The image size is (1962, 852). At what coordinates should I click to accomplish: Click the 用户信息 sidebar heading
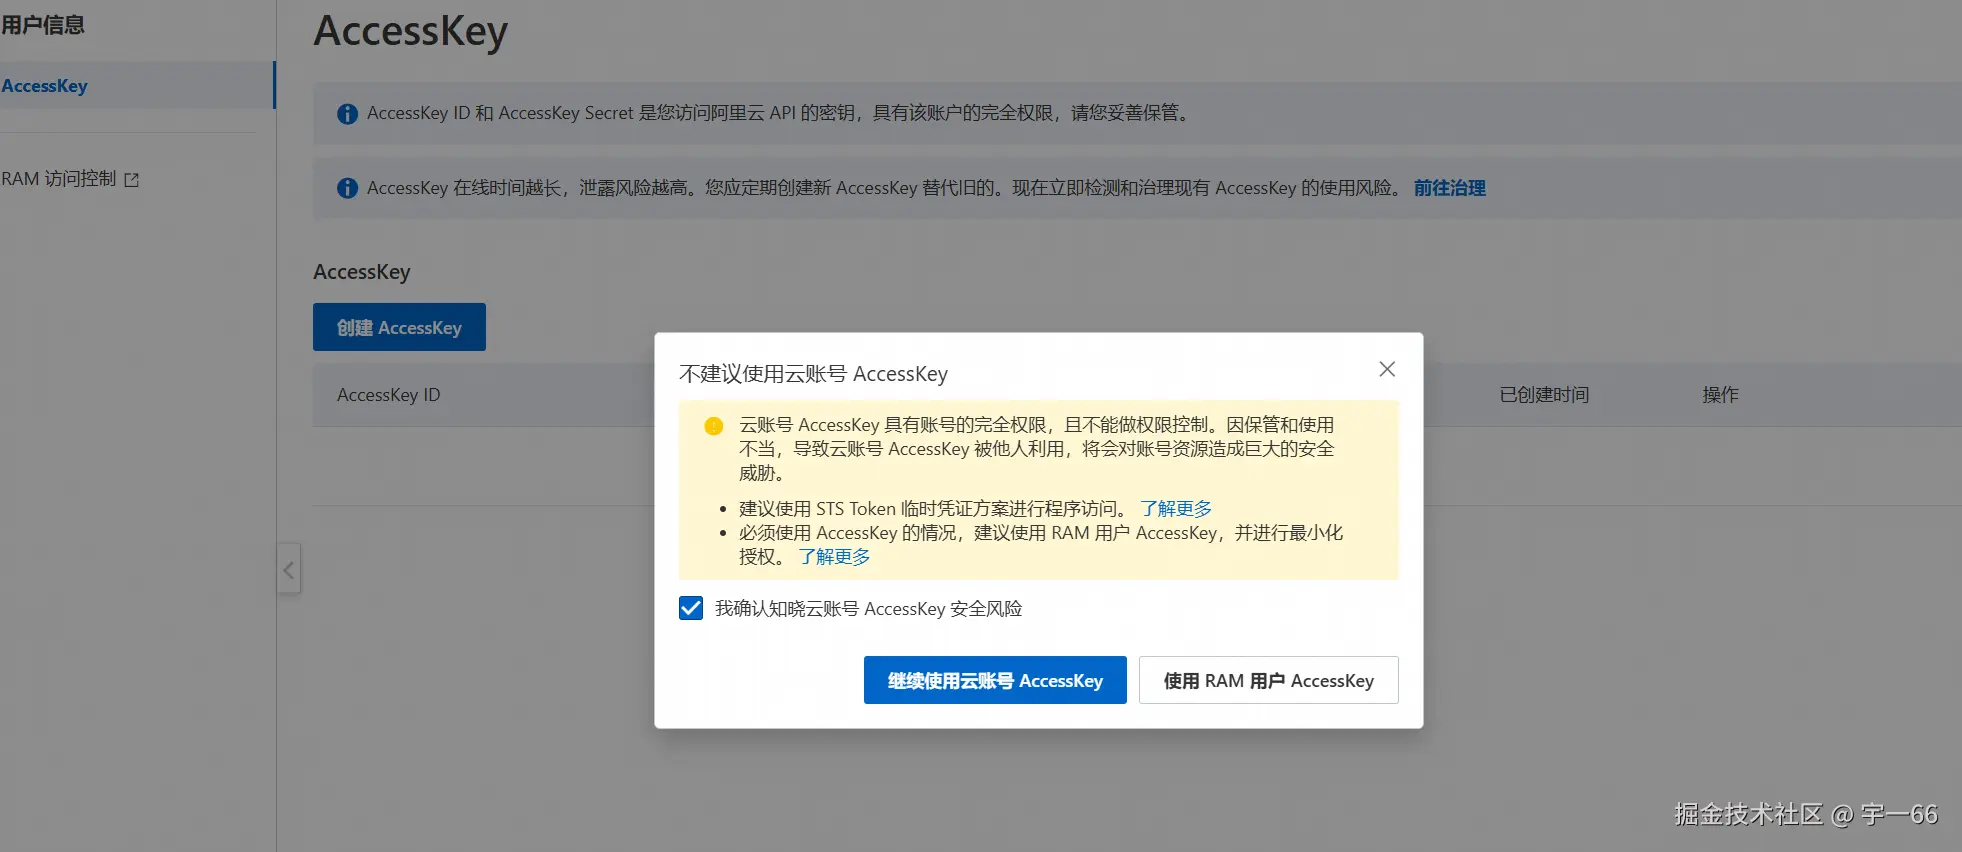click(x=43, y=25)
